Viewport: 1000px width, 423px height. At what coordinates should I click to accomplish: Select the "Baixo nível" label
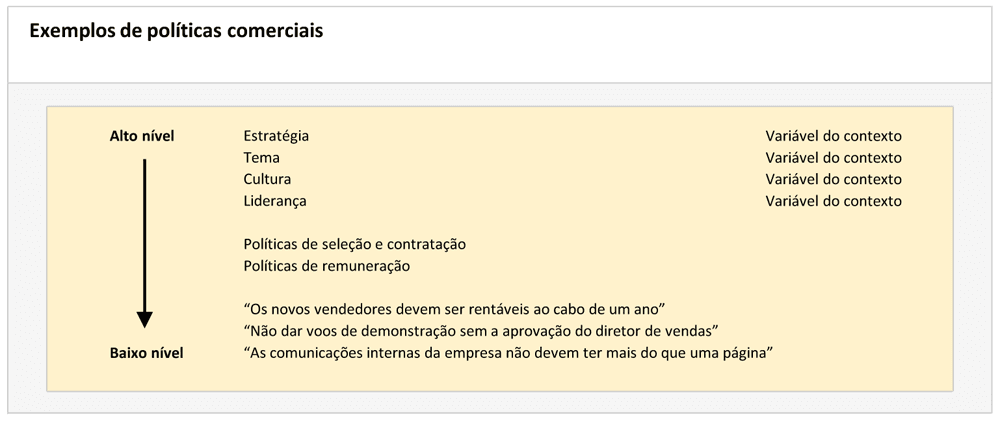pos(146,353)
